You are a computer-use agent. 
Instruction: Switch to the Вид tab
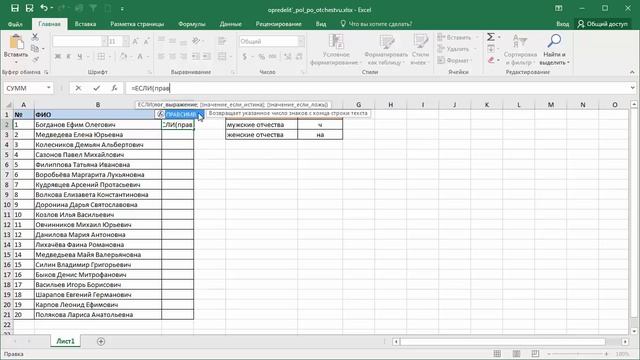[x=321, y=24]
